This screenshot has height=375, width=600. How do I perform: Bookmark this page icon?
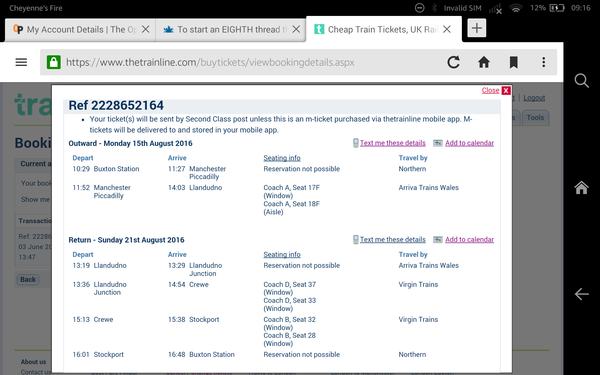pos(514,62)
